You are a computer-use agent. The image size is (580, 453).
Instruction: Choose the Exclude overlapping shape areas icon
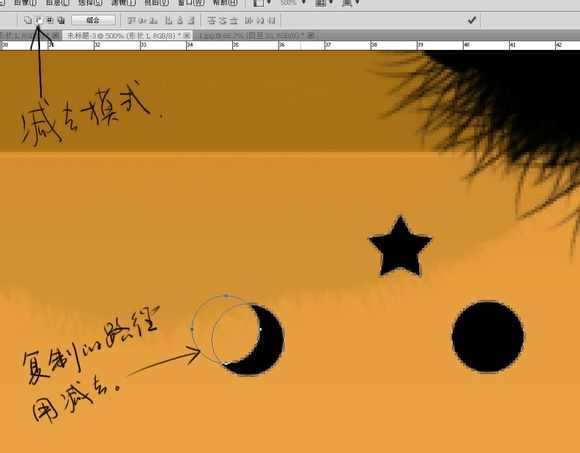[x=61, y=20]
